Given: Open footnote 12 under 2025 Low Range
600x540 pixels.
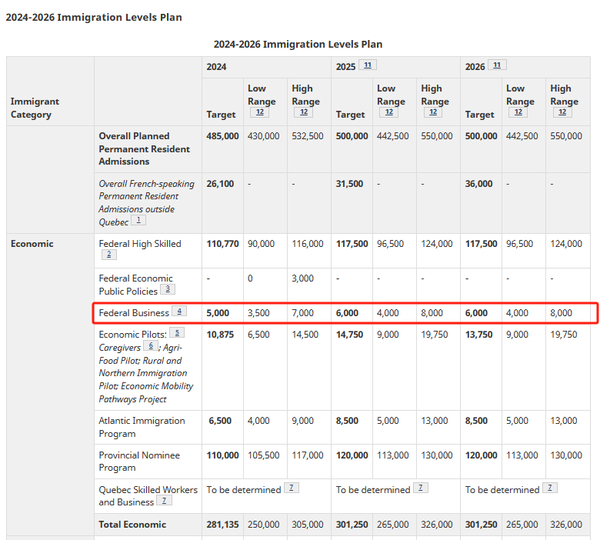Looking at the screenshot, I should tap(389, 112).
